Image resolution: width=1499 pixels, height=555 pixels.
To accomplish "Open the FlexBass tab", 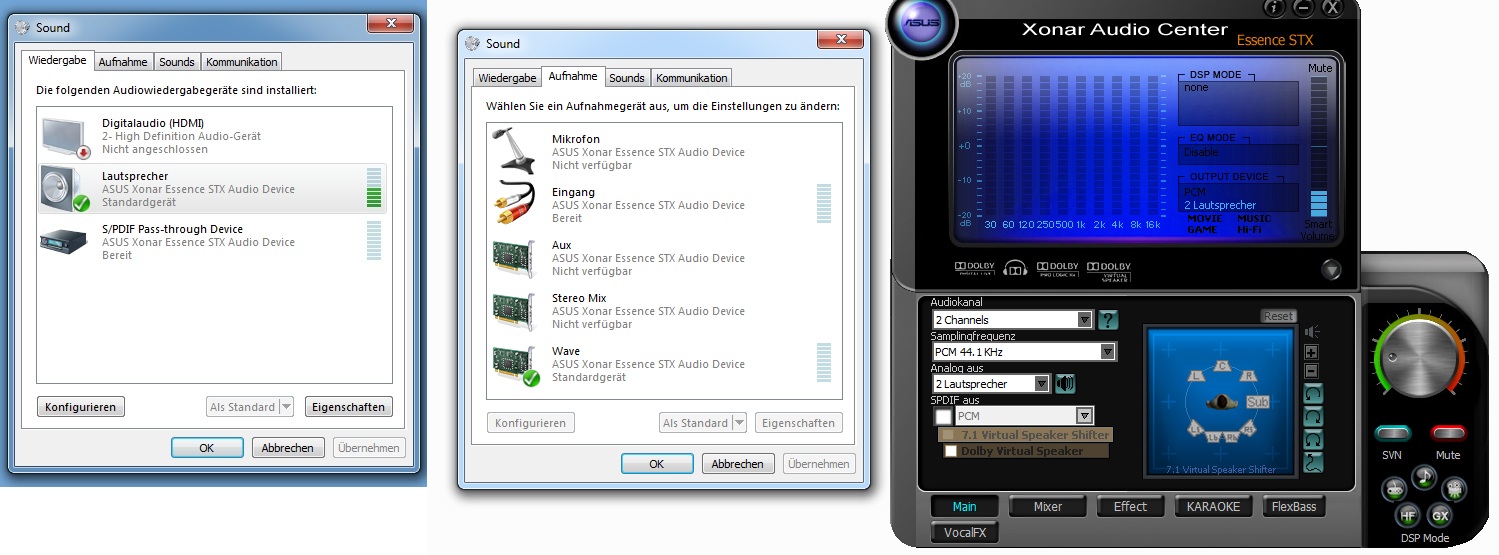I will point(1295,507).
